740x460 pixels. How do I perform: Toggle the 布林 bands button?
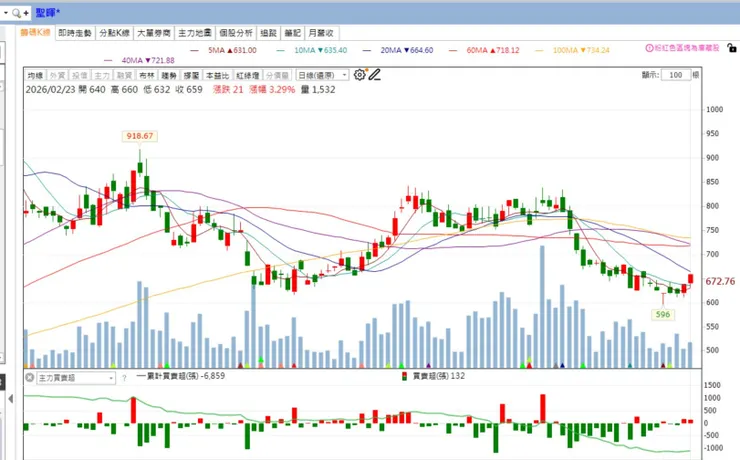coord(147,75)
